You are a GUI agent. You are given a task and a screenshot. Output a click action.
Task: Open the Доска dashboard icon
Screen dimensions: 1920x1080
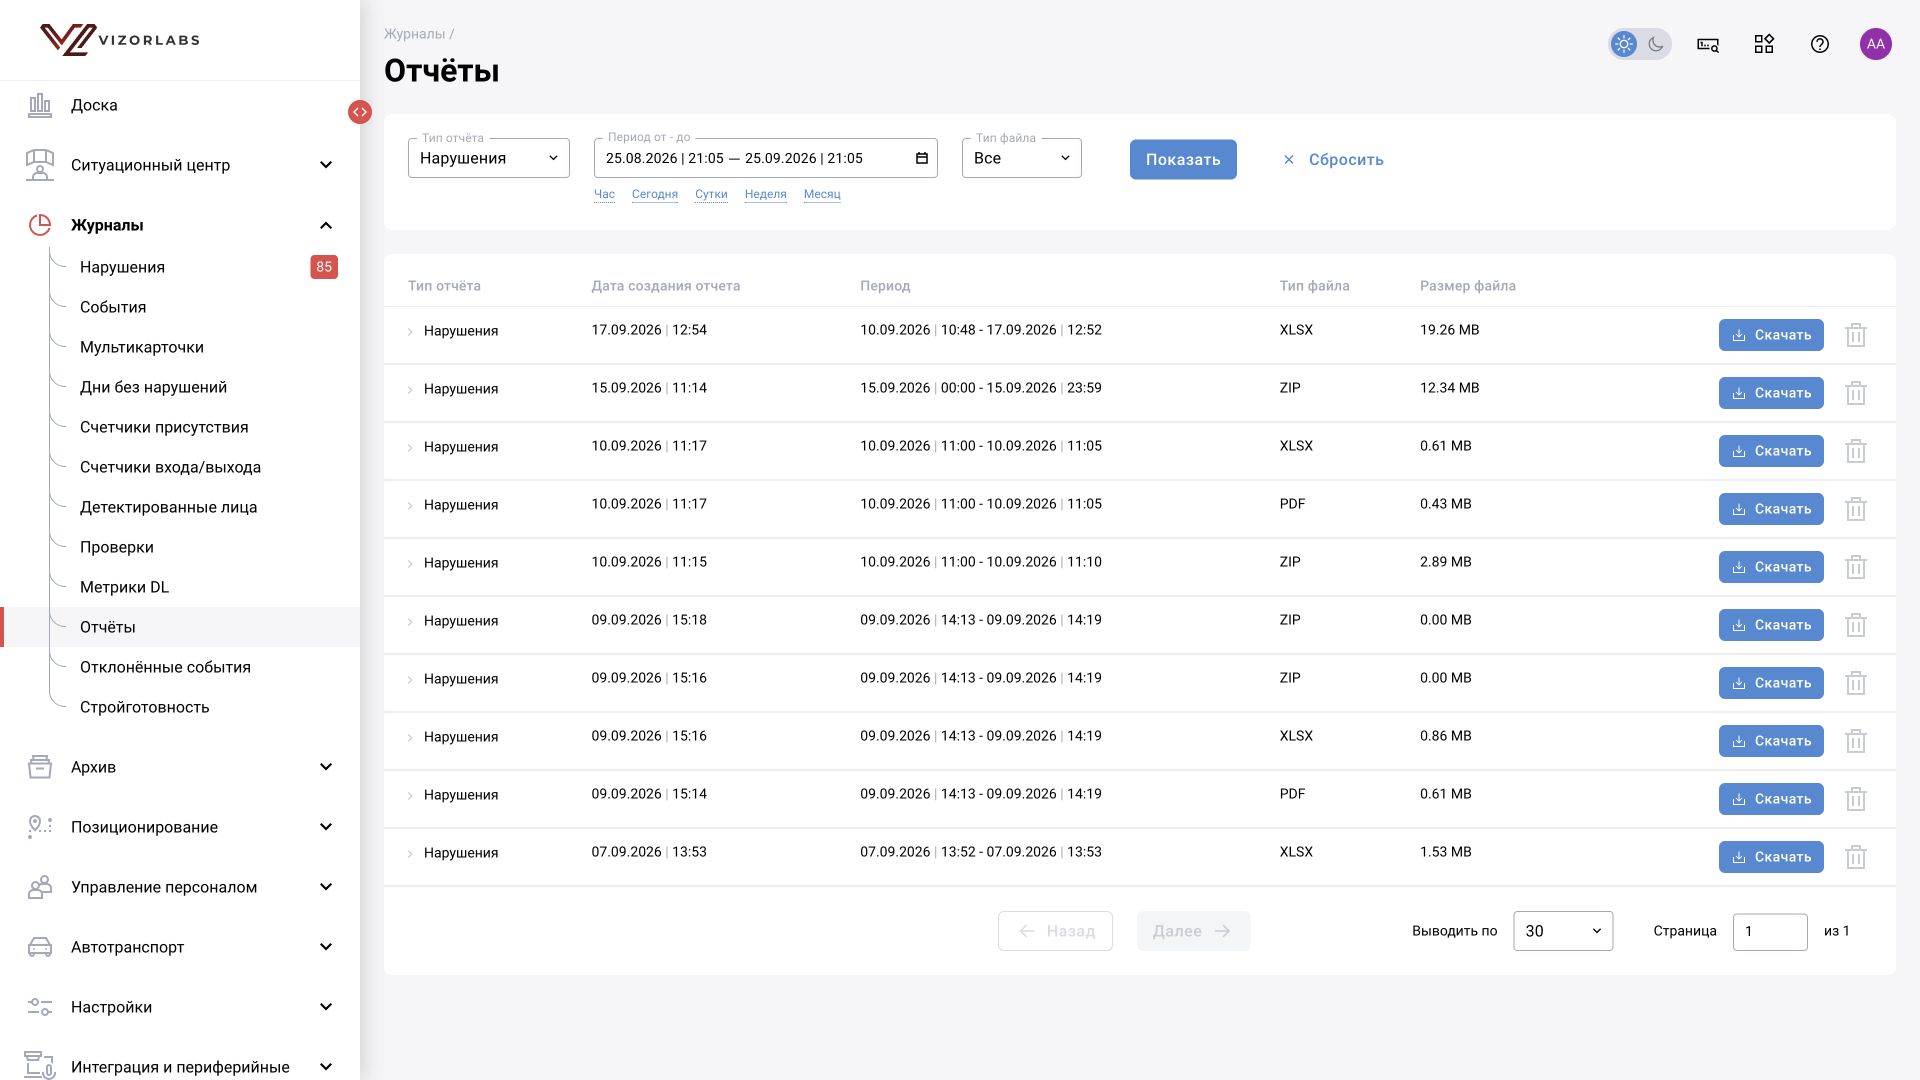tap(40, 105)
